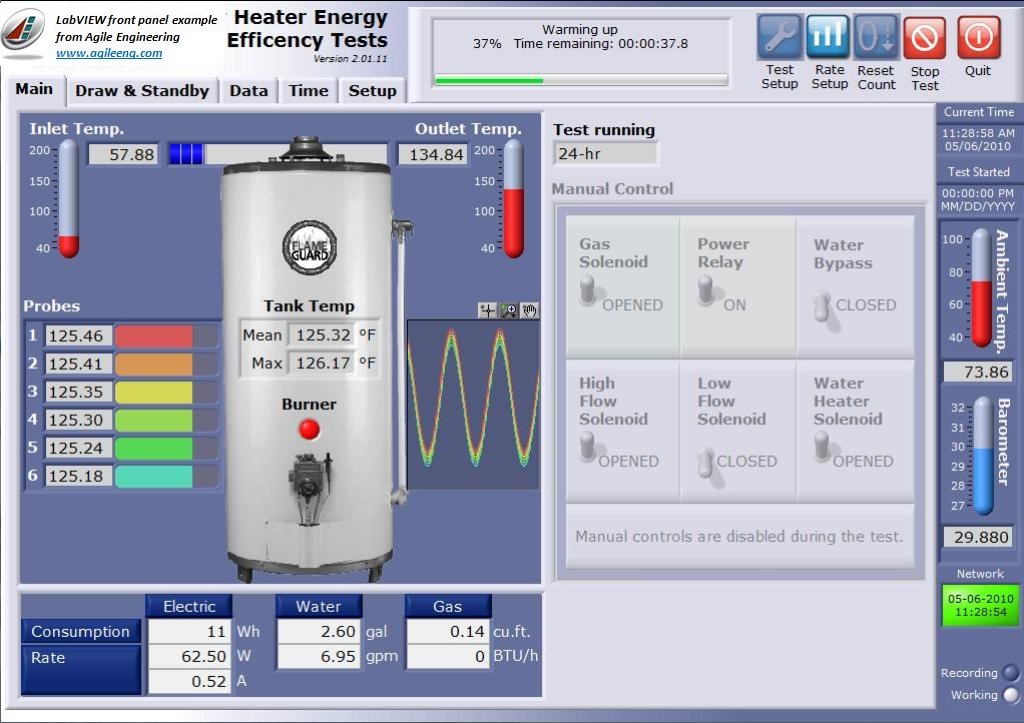The width and height of the screenshot is (1024, 723).
Task: Toggle the Low Flow Solenoid switch
Action: pyautogui.click(x=706, y=462)
